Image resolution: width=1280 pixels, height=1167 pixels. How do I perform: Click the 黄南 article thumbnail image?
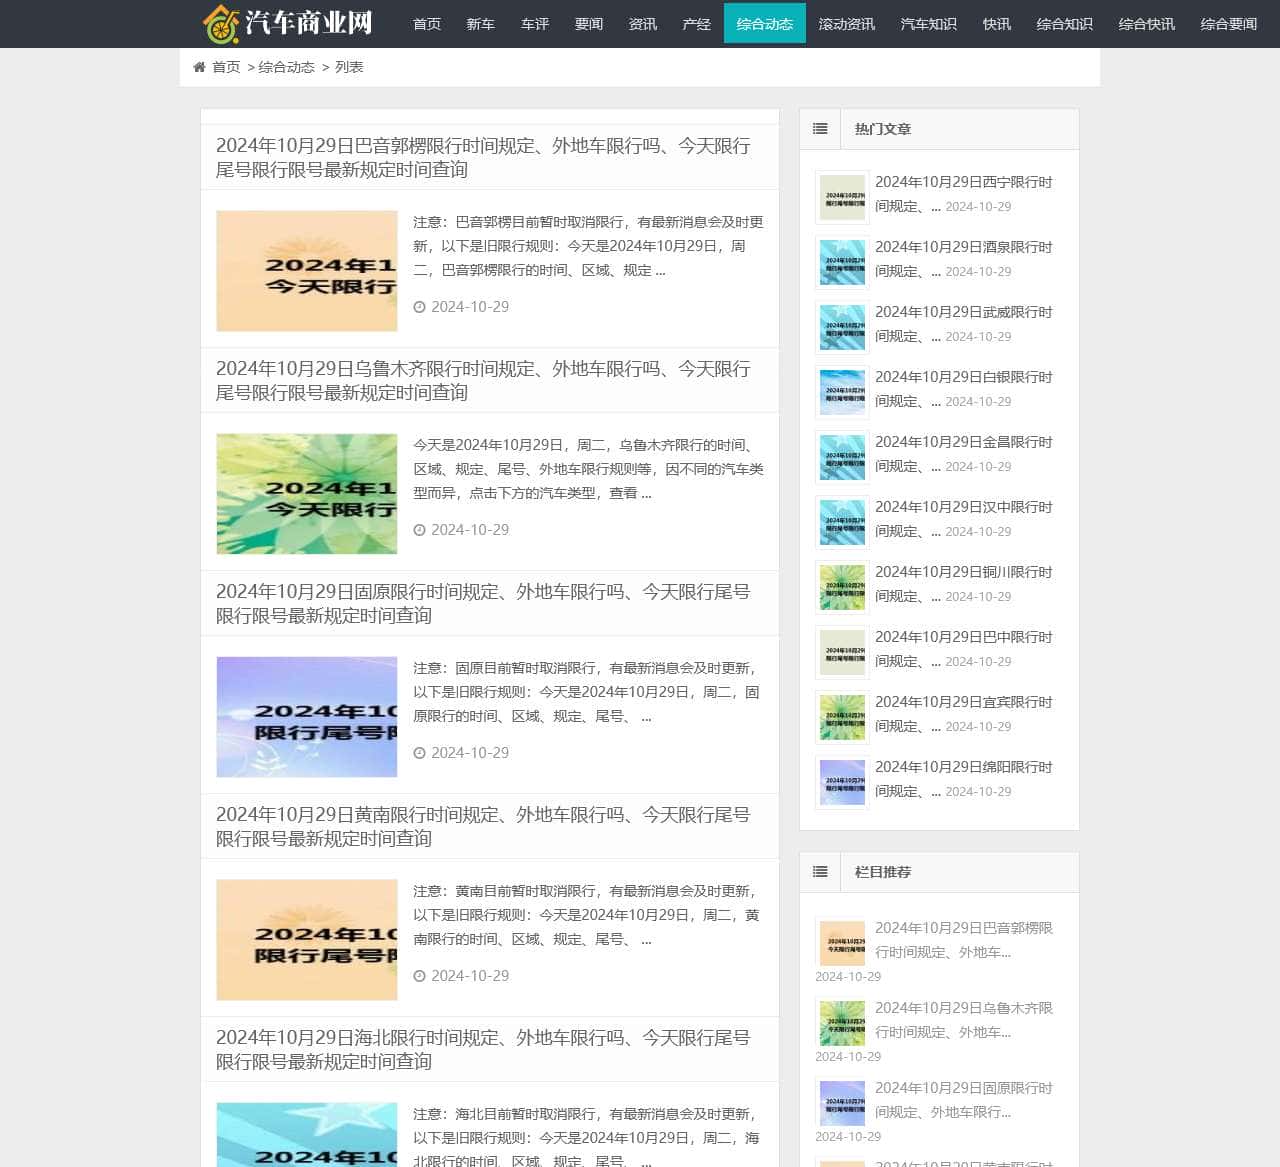click(x=307, y=940)
